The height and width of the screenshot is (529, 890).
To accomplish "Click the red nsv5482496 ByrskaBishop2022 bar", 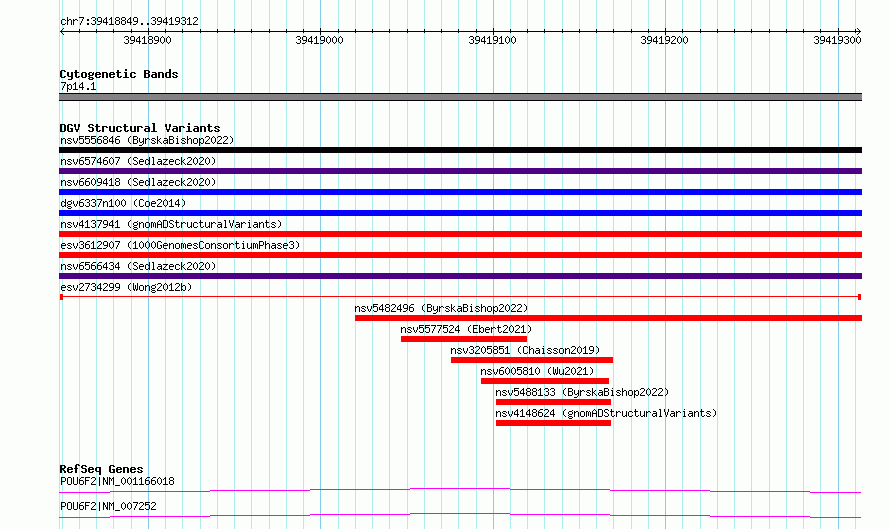I will click(x=608, y=318).
